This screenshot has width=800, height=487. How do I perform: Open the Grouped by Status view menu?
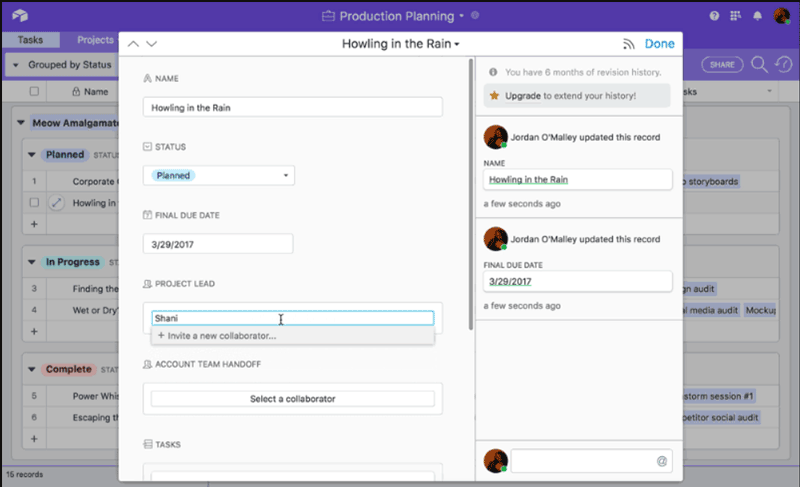coord(62,65)
